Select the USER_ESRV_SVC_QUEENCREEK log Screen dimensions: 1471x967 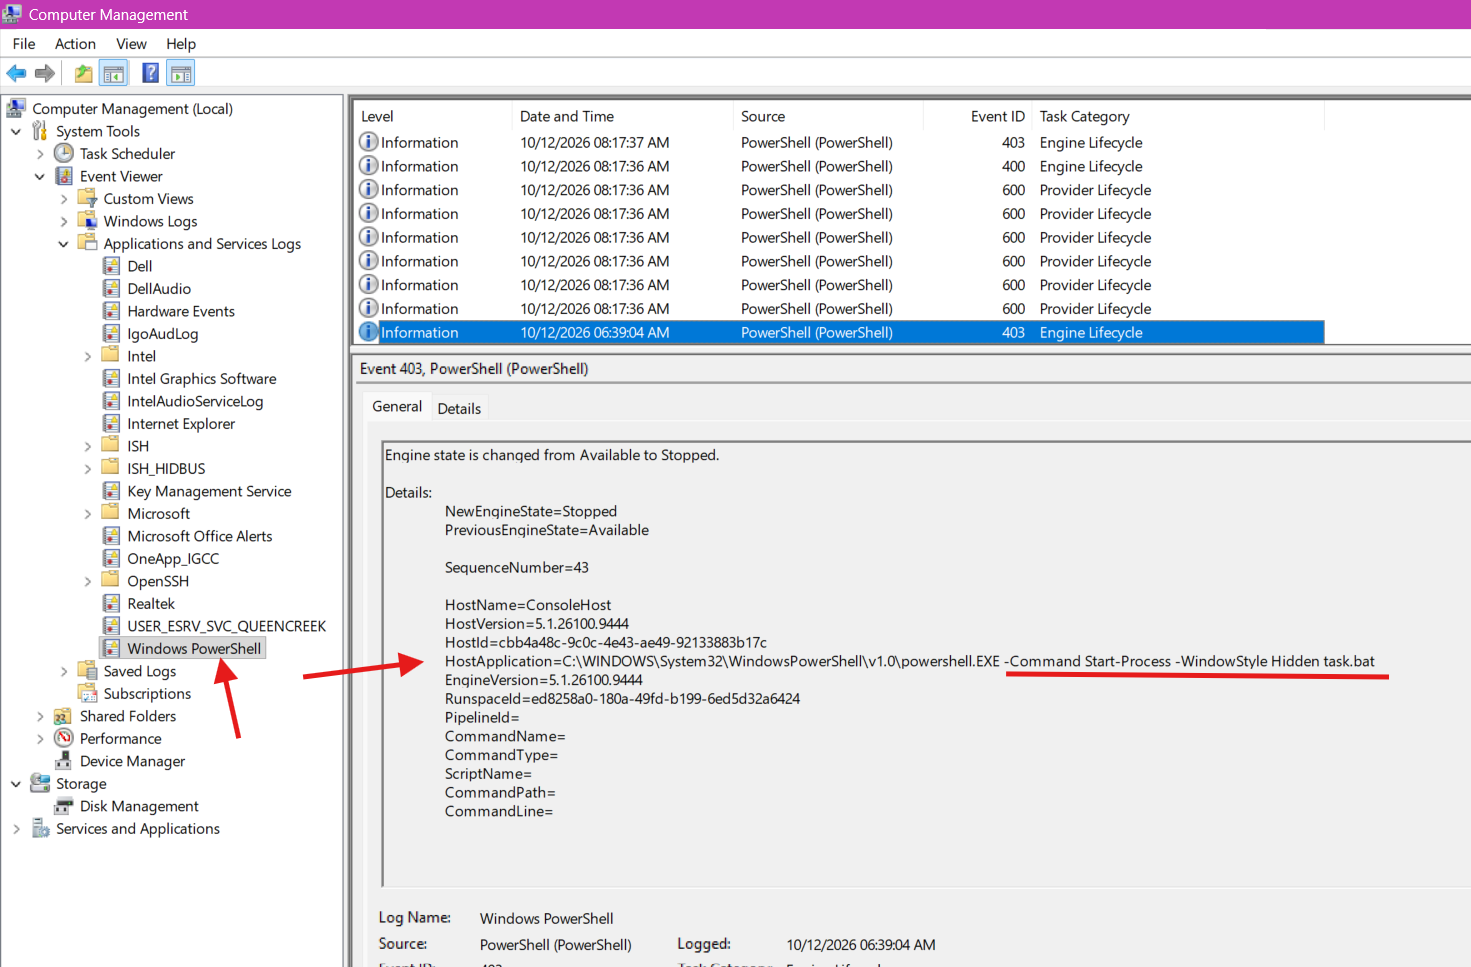point(226,626)
